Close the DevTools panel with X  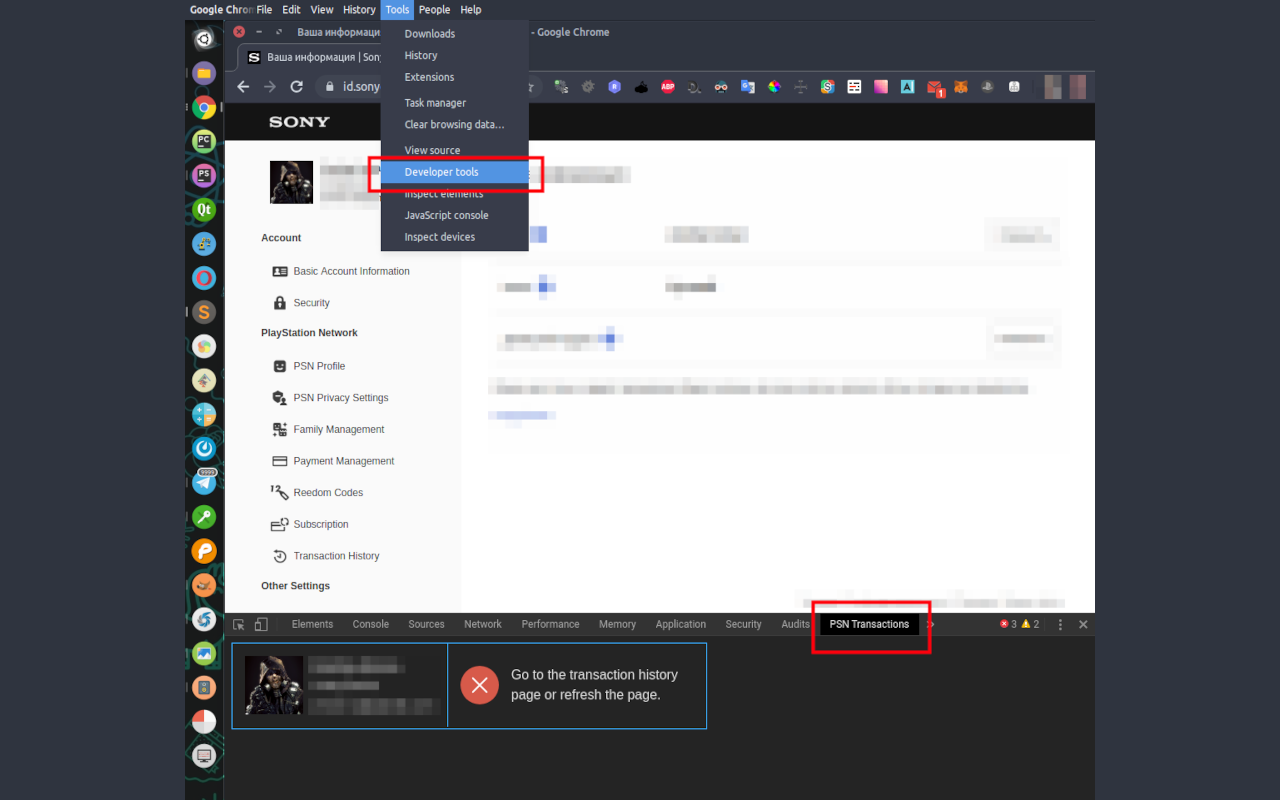[x=1083, y=624]
